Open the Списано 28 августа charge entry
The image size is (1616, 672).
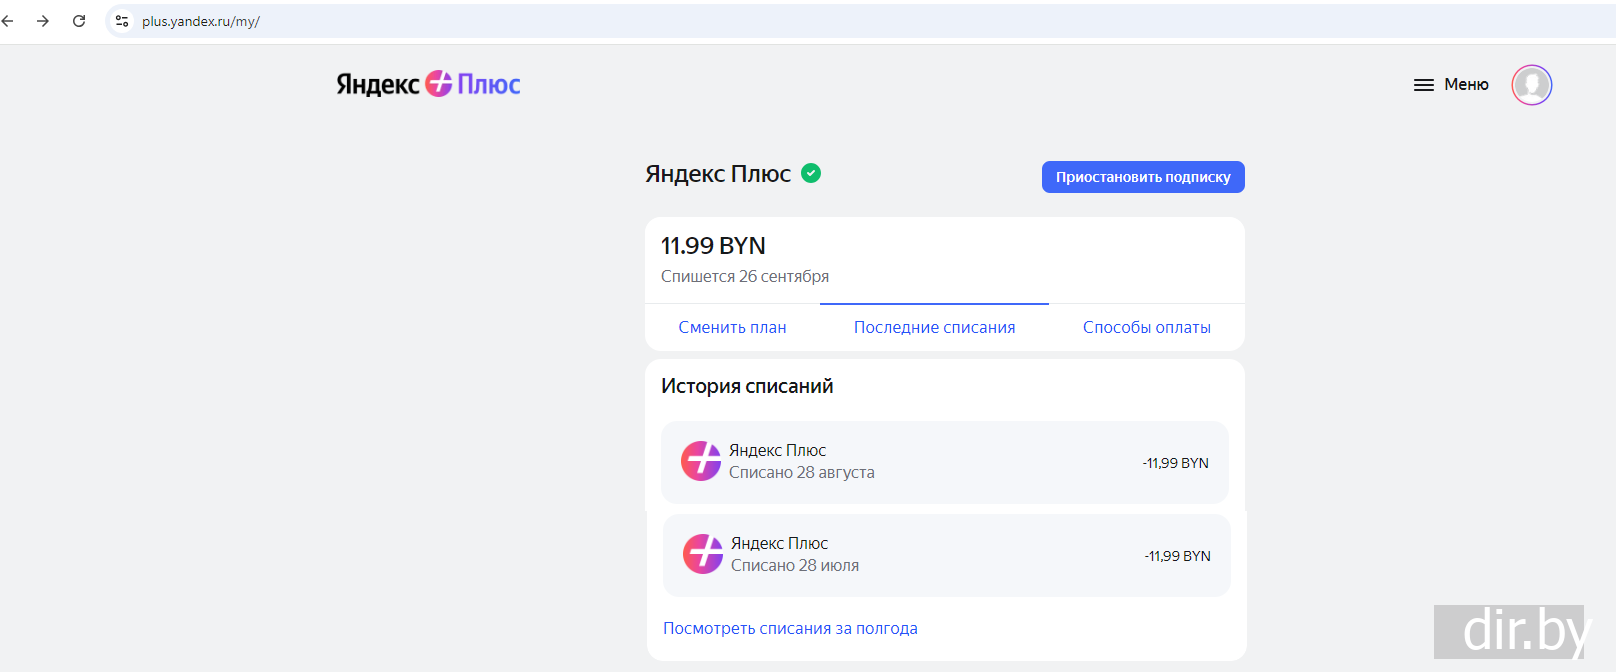coord(944,462)
